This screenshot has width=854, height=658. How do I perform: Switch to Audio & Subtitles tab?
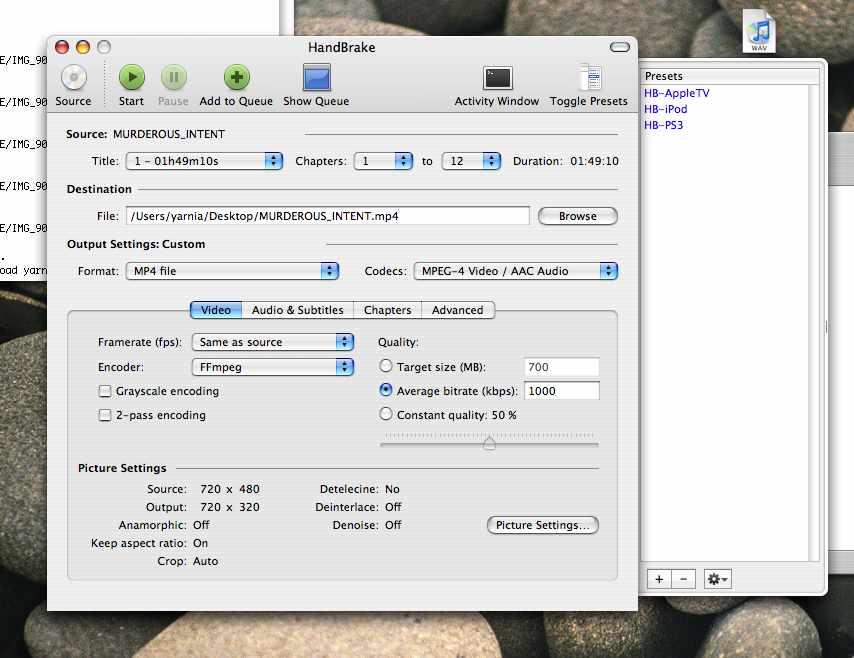point(298,310)
